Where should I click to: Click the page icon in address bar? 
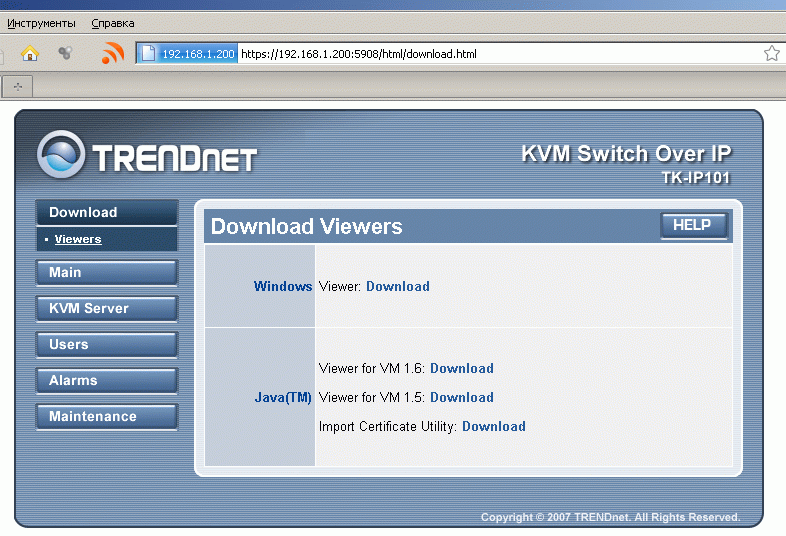click(x=148, y=53)
